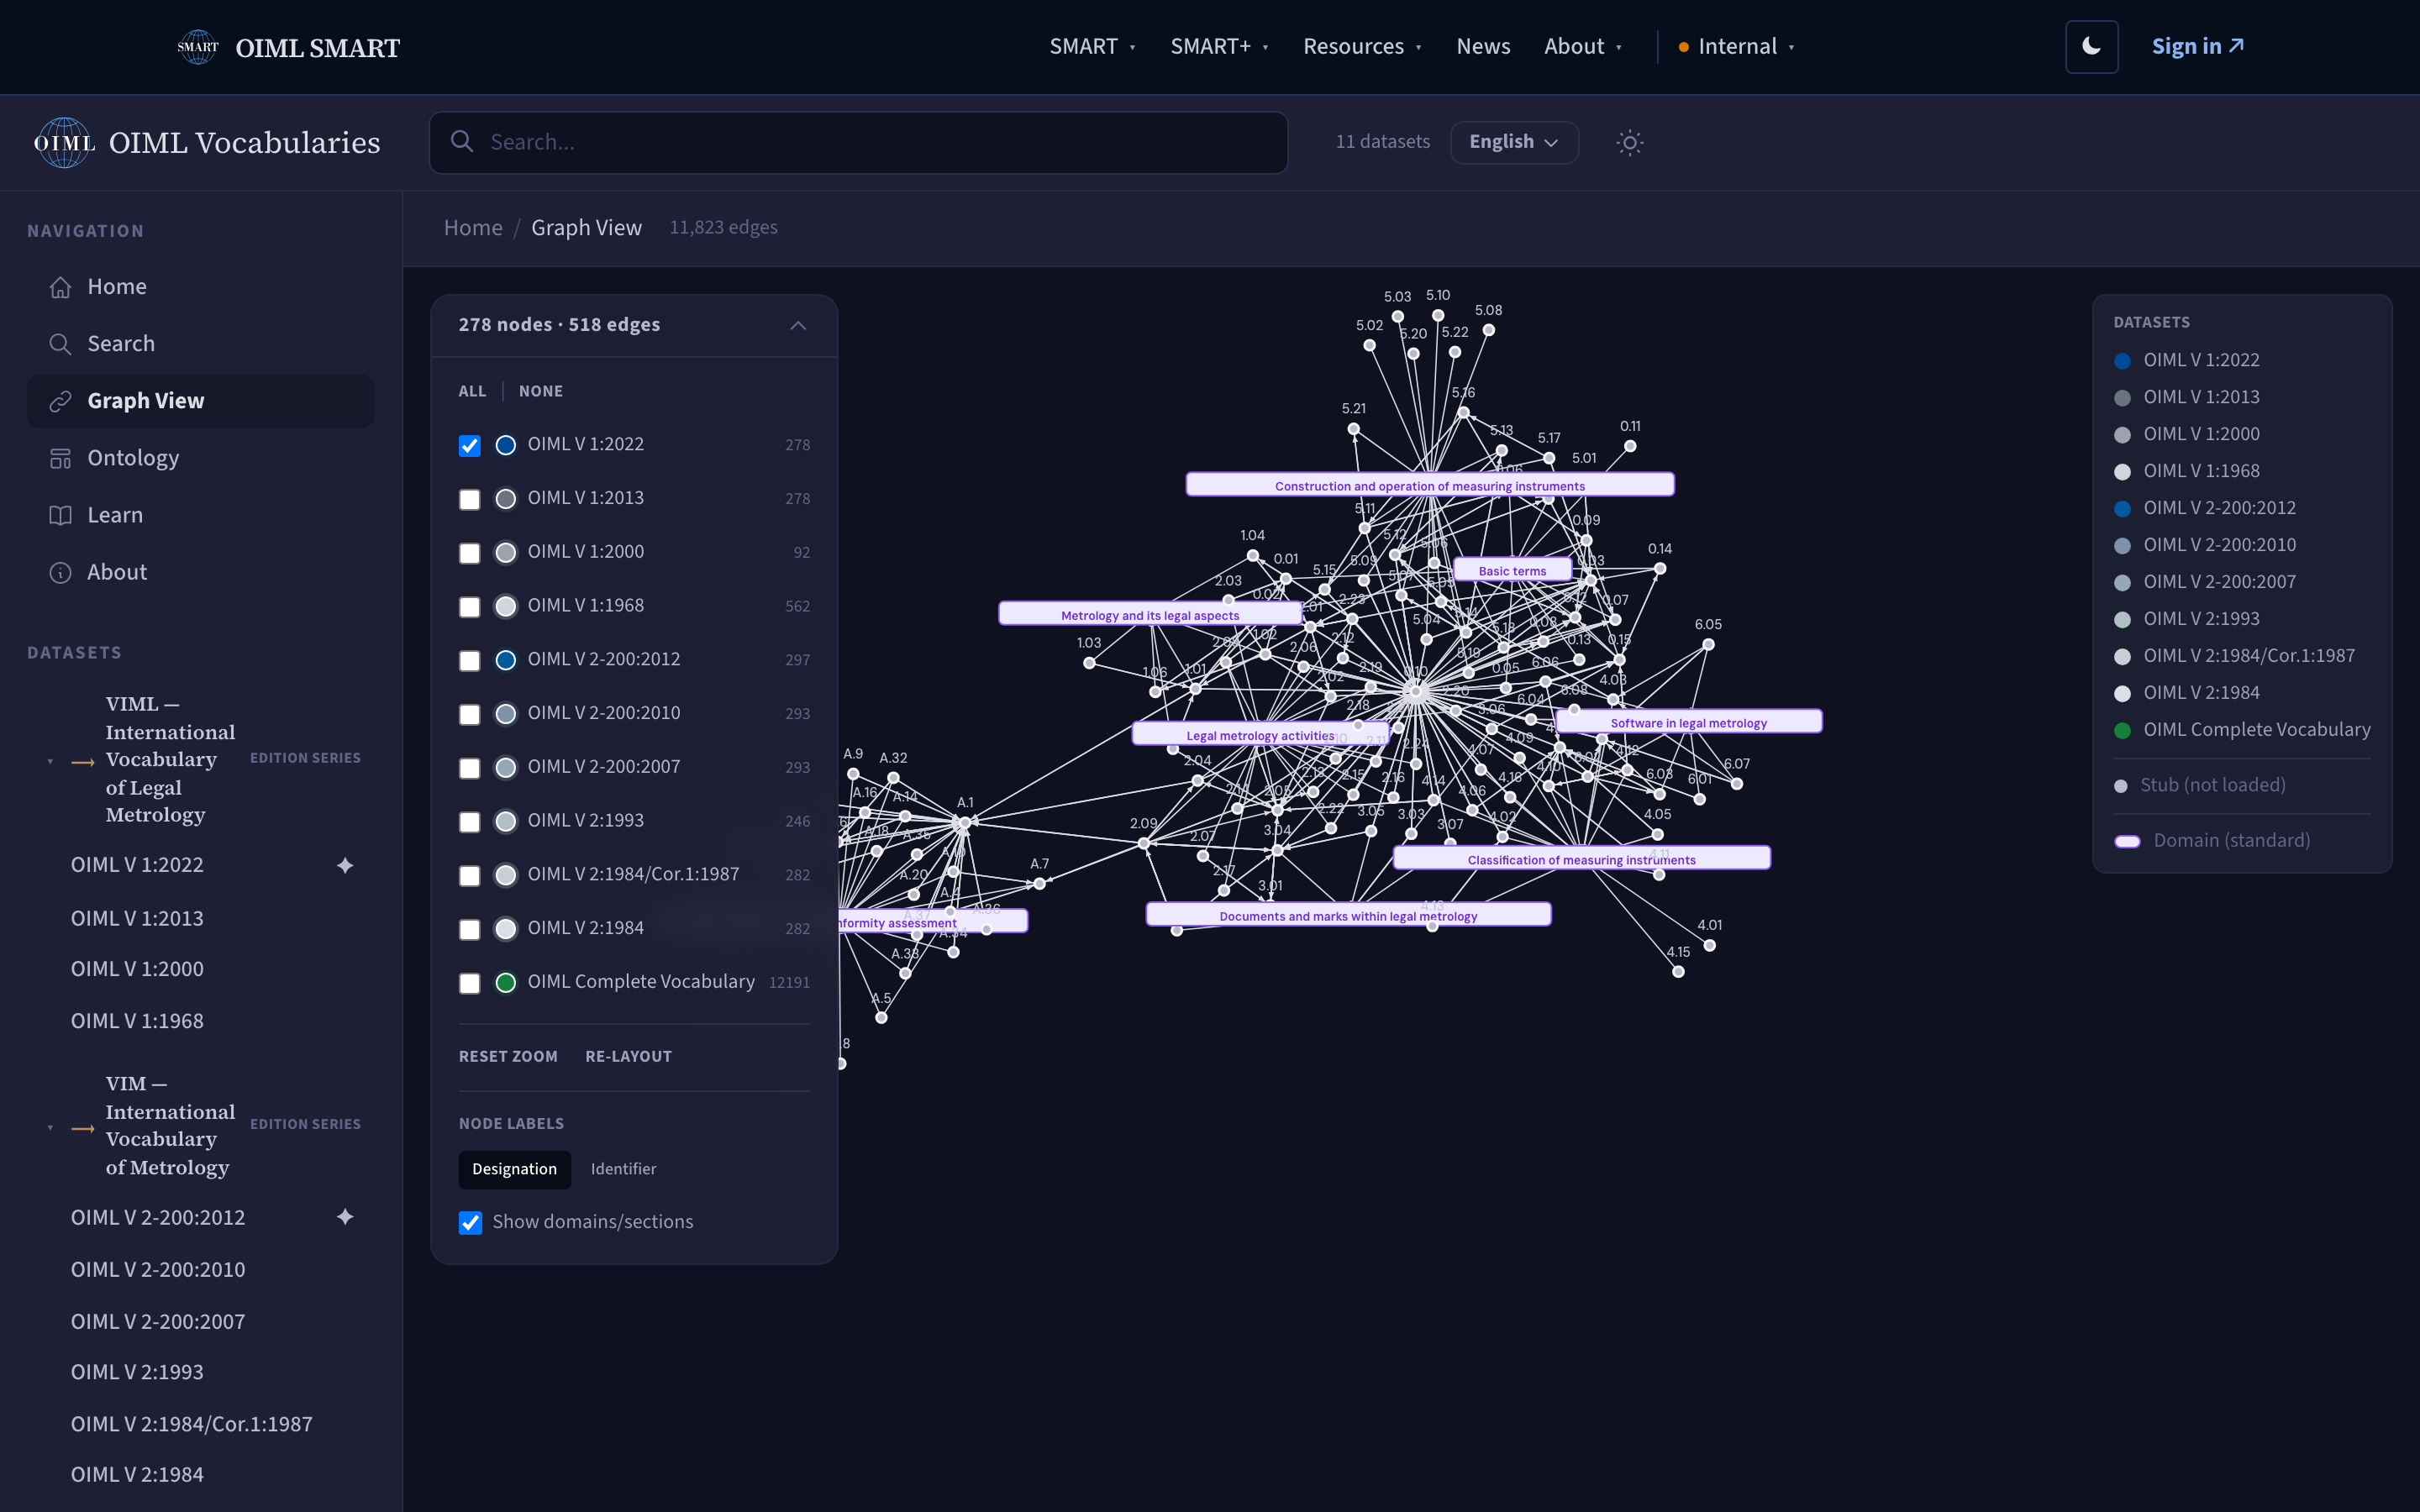2420x1512 pixels.
Task: Click the NONE datasets button
Action: [x=541, y=391]
